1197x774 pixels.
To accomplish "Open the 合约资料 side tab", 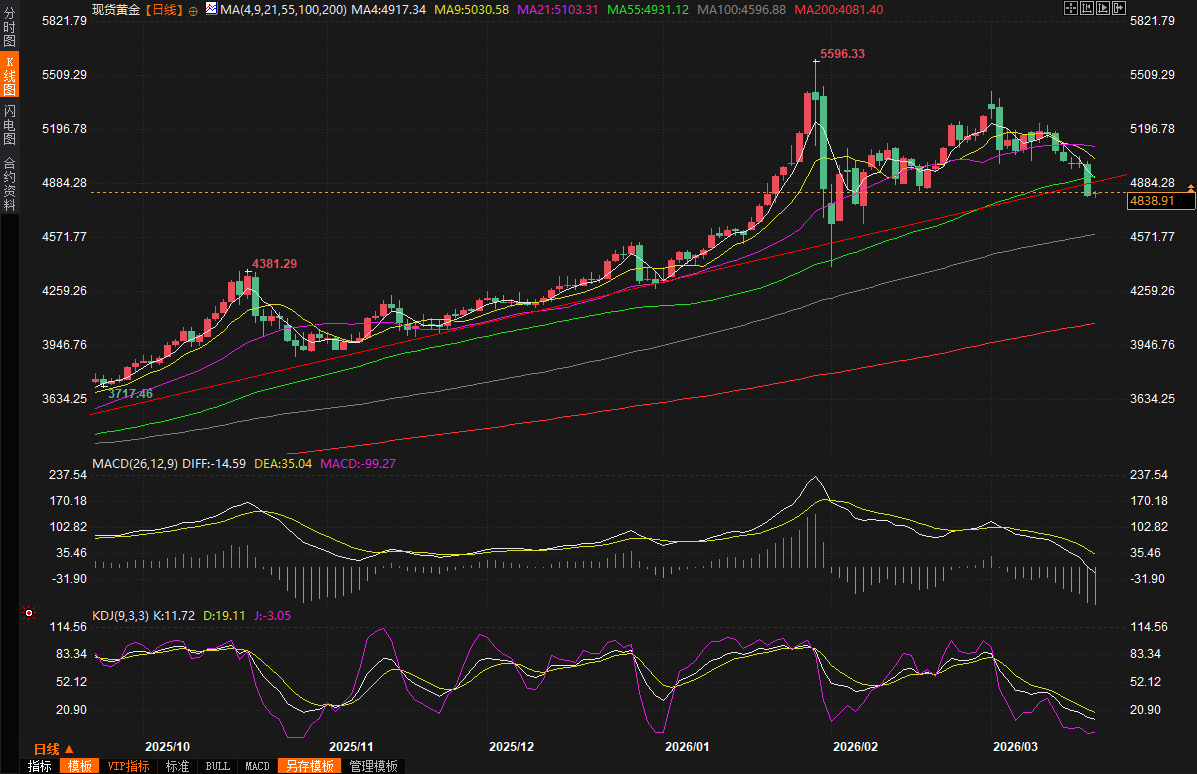I will point(9,184).
